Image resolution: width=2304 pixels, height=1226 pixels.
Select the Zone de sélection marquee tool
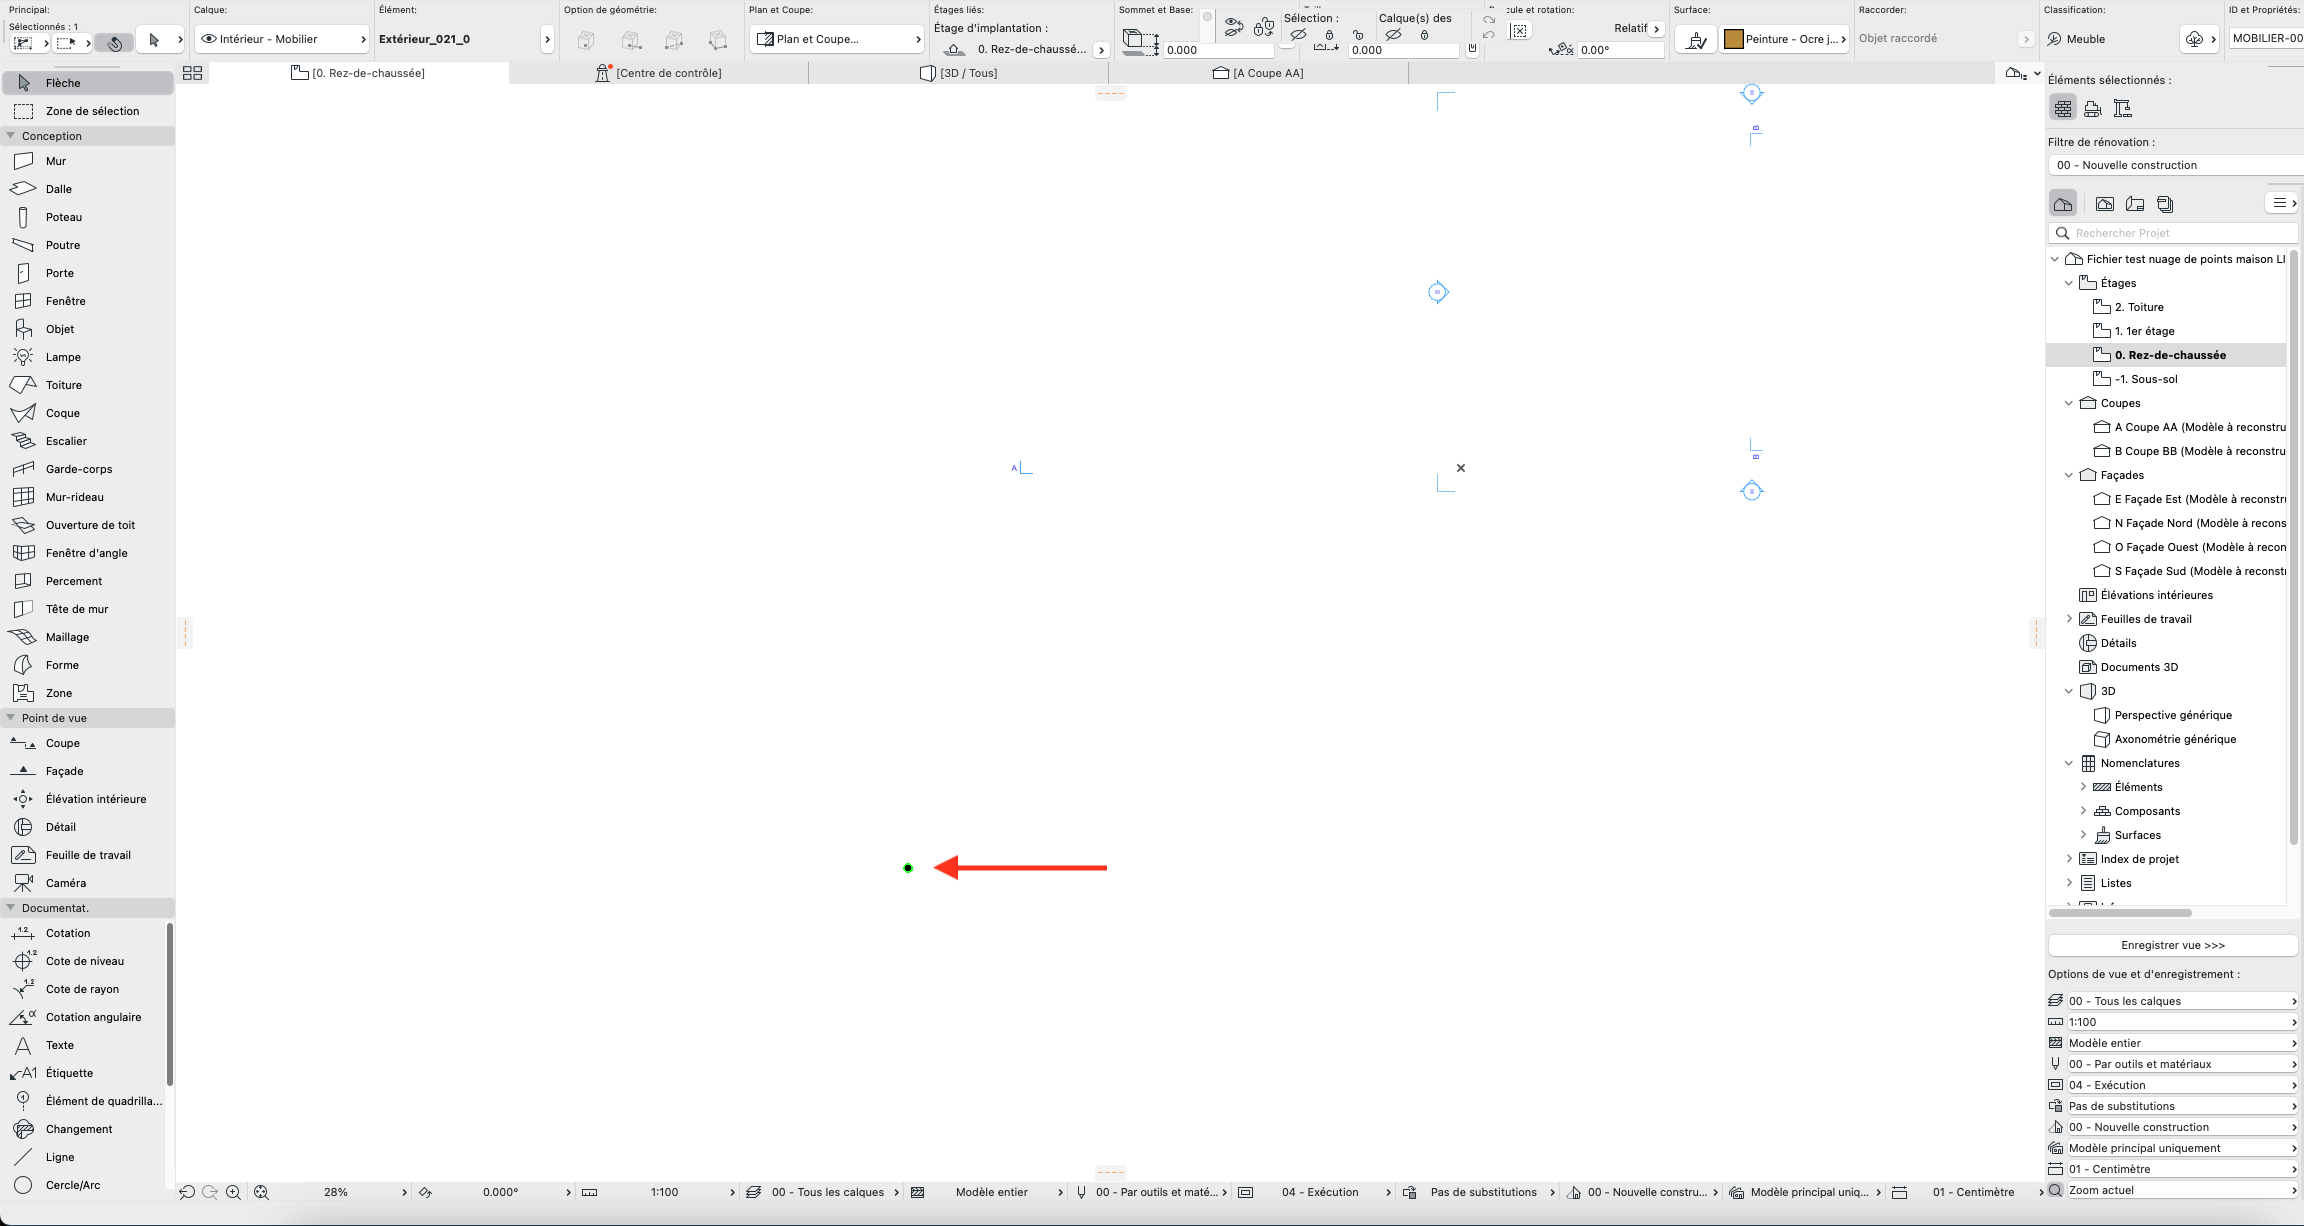(x=88, y=111)
